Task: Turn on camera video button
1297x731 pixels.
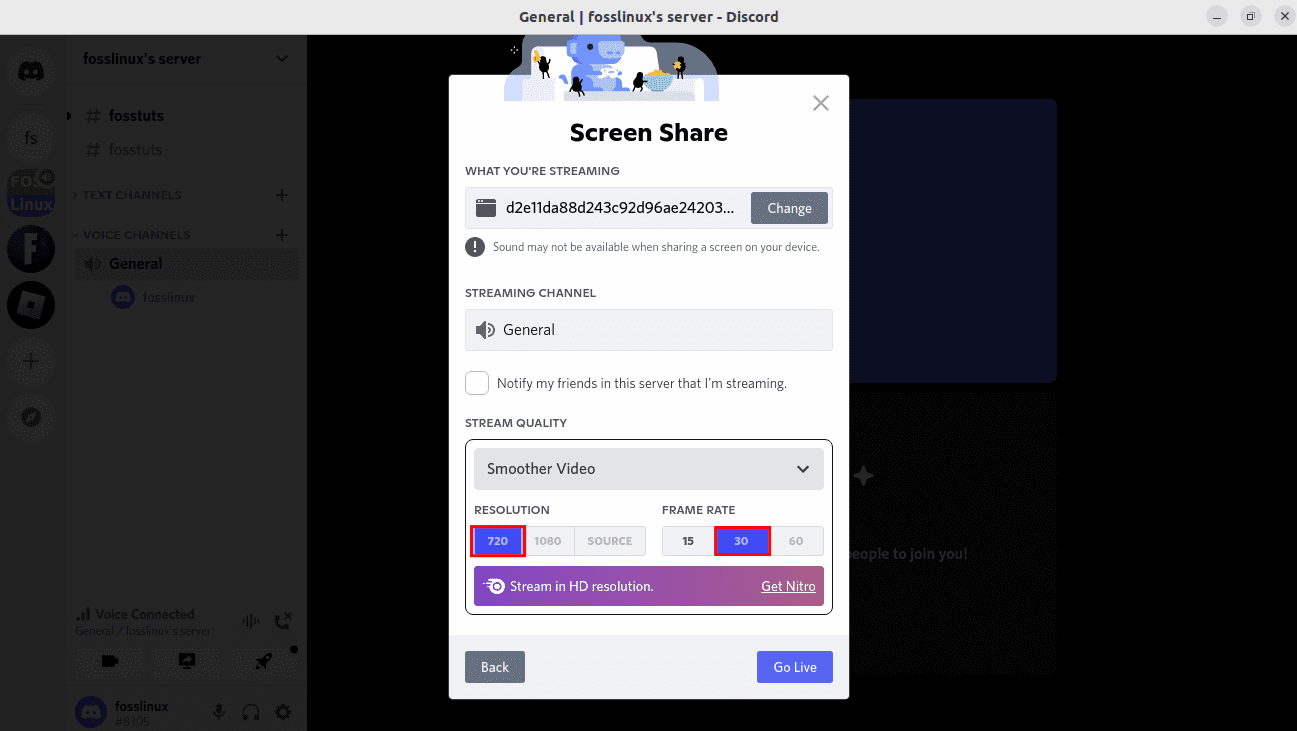Action: (110, 661)
